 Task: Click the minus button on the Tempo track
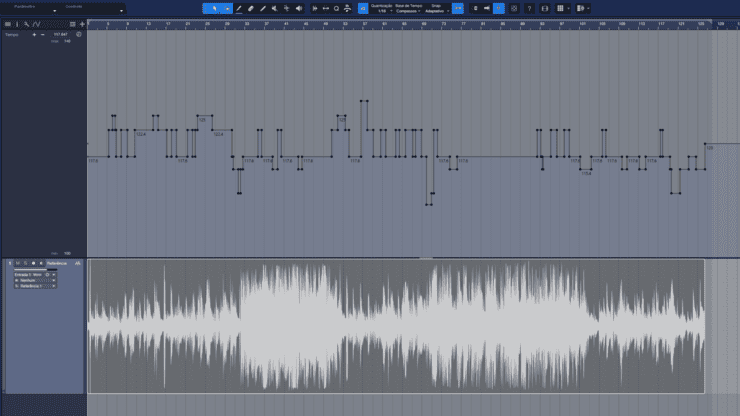44,34
